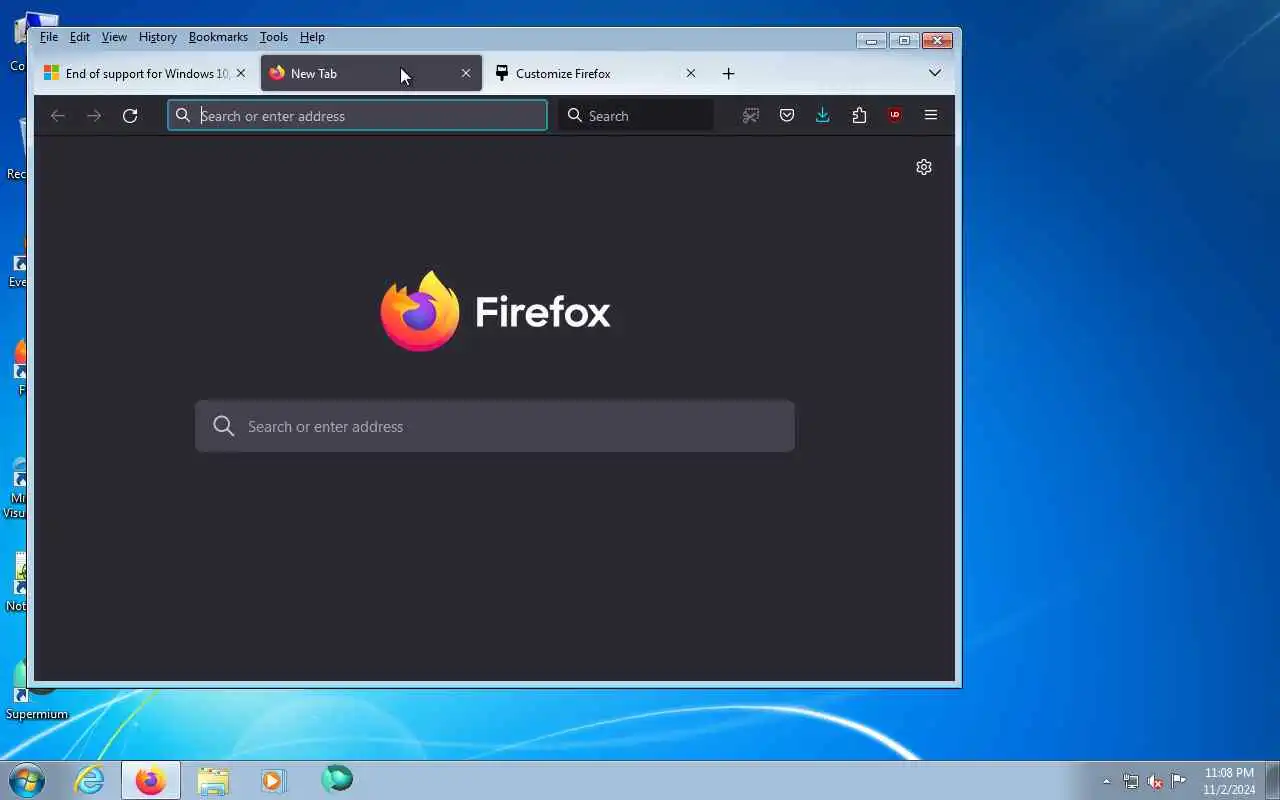Open Windows Explorer folder on taskbar
Image resolution: width=1280 pixels, height=800 pixels.
click(213, 780)
